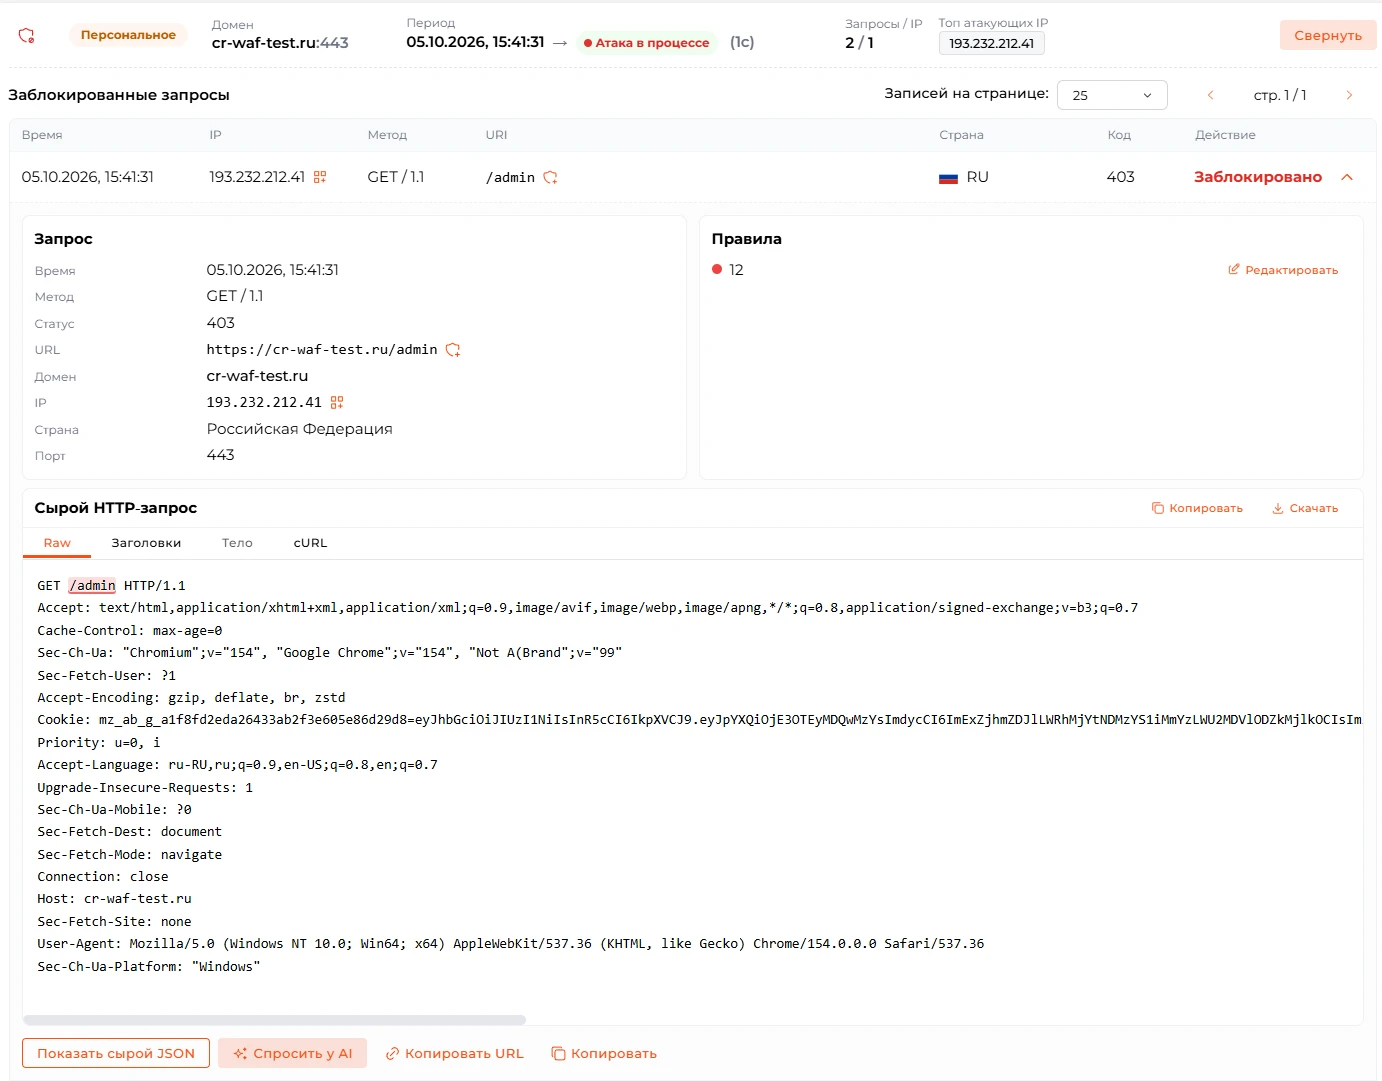Click the shield icon beside the Персональное badge
The image size is (1382, 1081).
click(27, 35)
